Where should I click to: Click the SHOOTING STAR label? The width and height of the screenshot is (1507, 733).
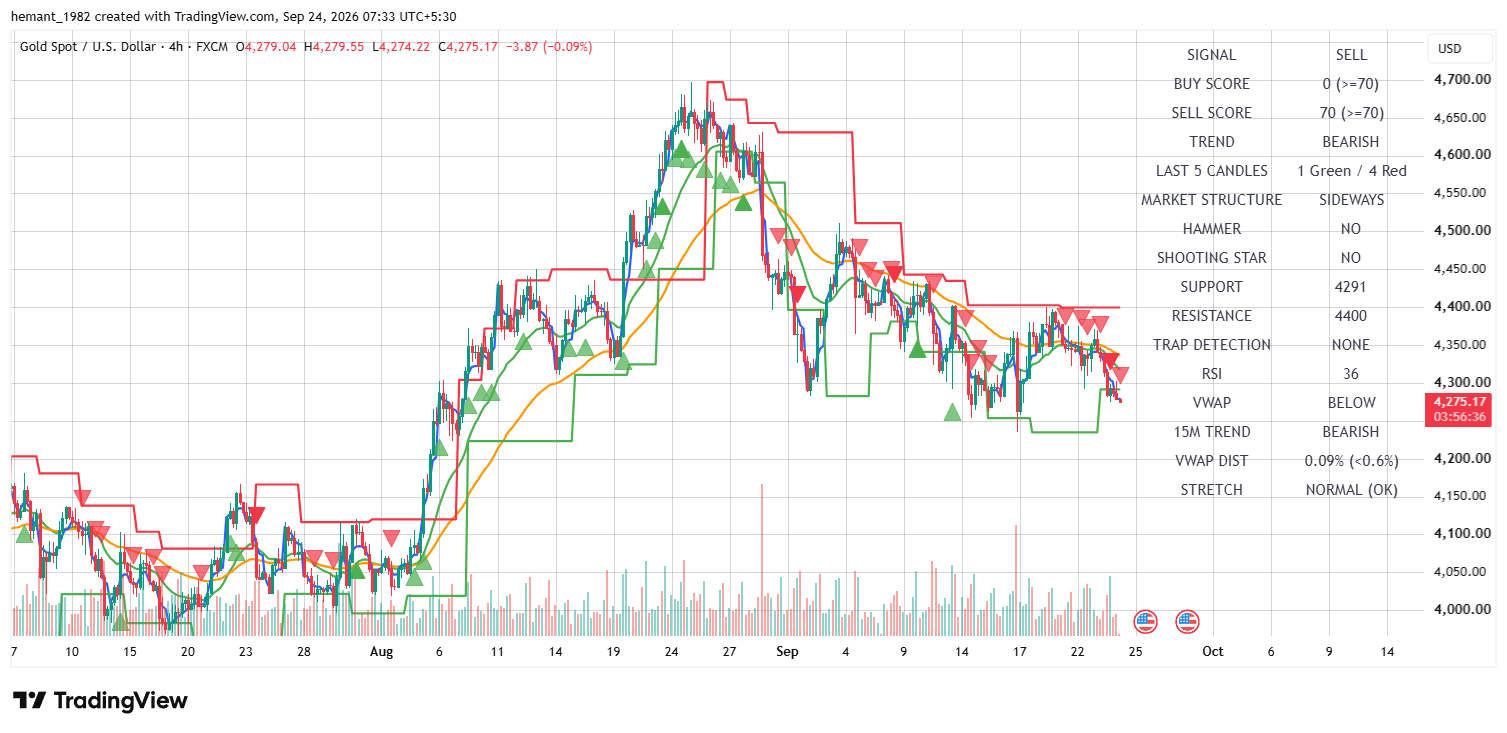pos(1211,258)
